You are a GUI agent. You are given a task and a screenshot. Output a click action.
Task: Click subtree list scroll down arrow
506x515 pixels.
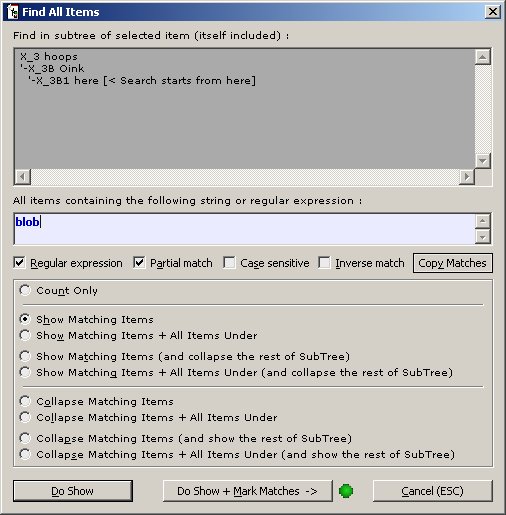482,161
